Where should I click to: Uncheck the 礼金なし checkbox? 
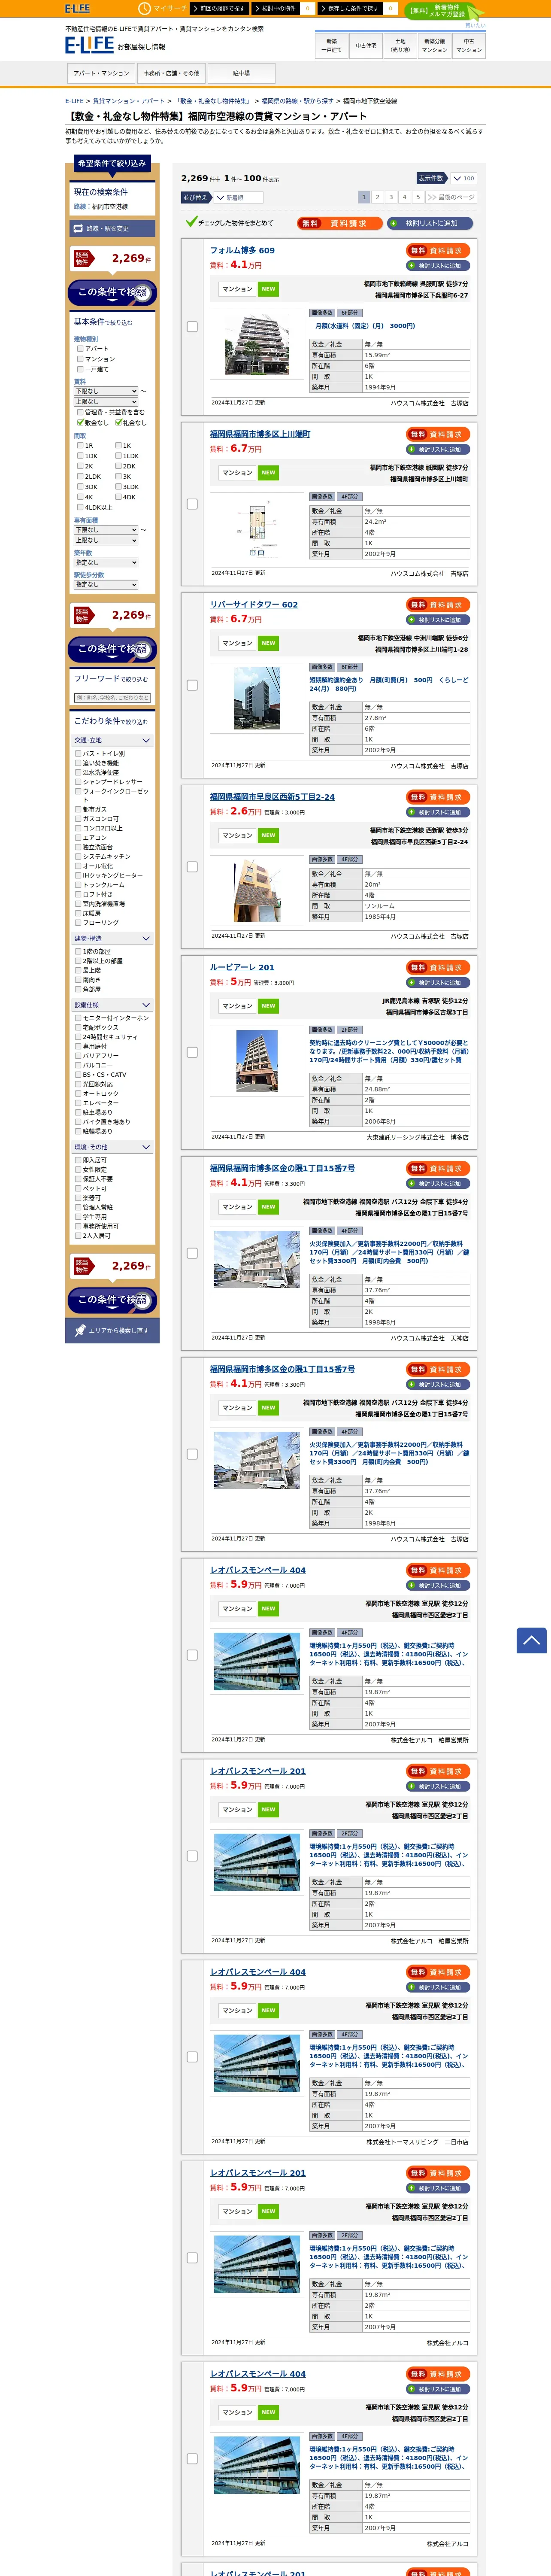(x=118, y=423)
